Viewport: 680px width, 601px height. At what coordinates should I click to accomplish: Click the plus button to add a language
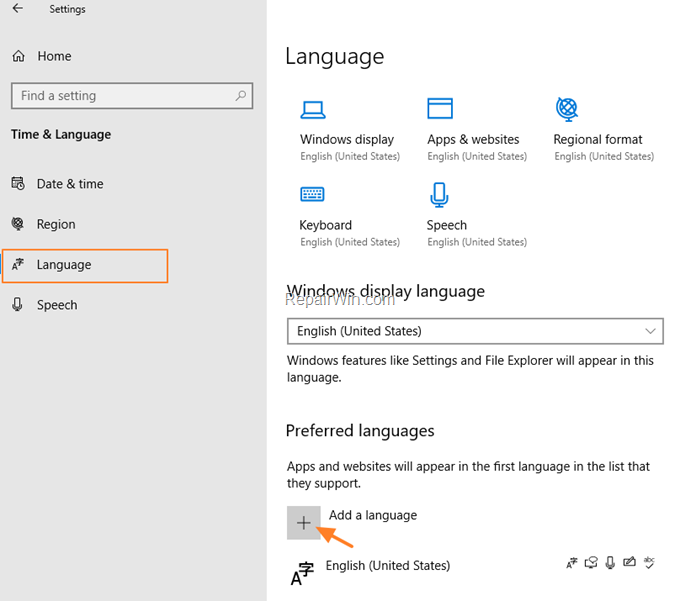pos(304,523)
